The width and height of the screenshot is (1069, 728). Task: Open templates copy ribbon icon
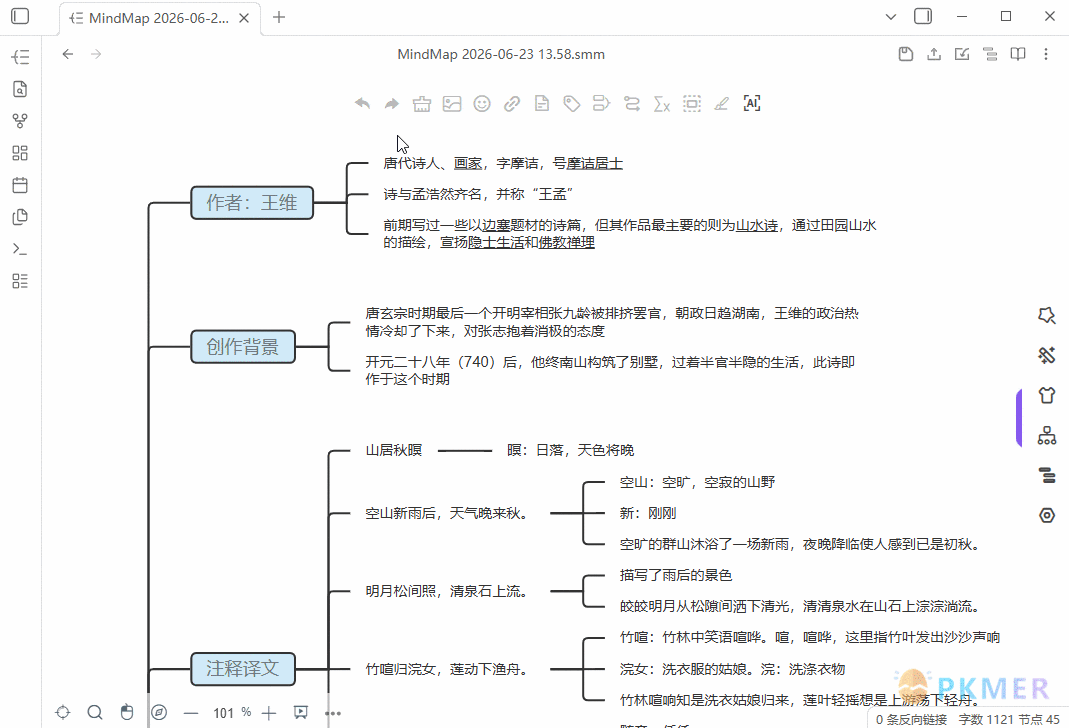tap(20, 217)
